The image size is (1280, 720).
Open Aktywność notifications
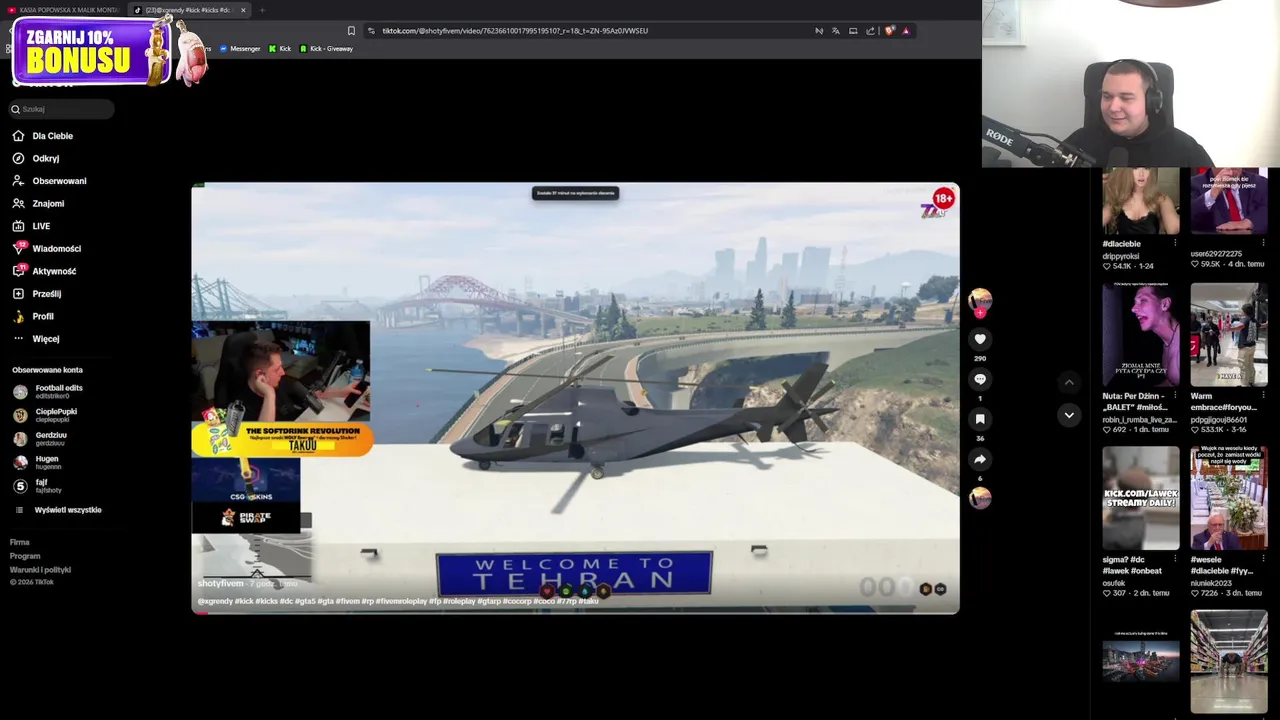point(44,271)
